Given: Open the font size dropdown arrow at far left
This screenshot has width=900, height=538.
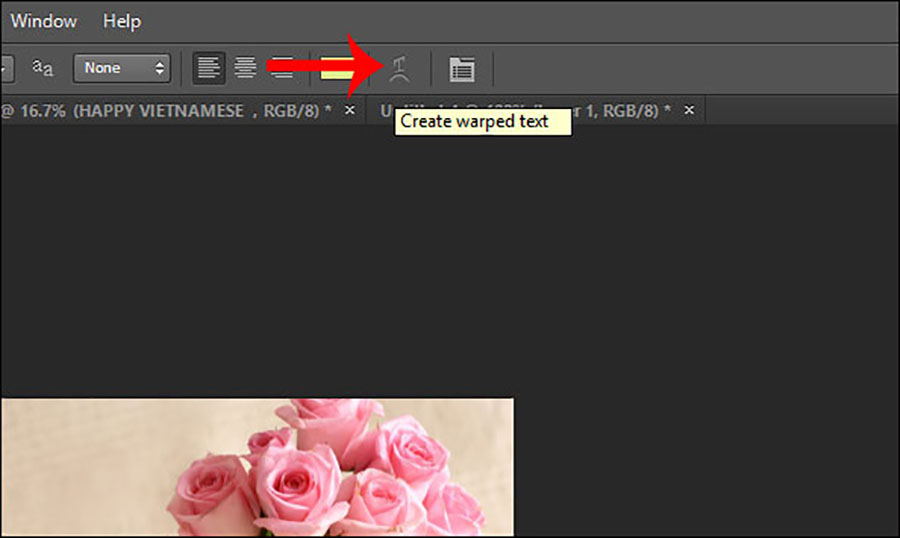Looking at the screenshot, I should click(5, 68).
